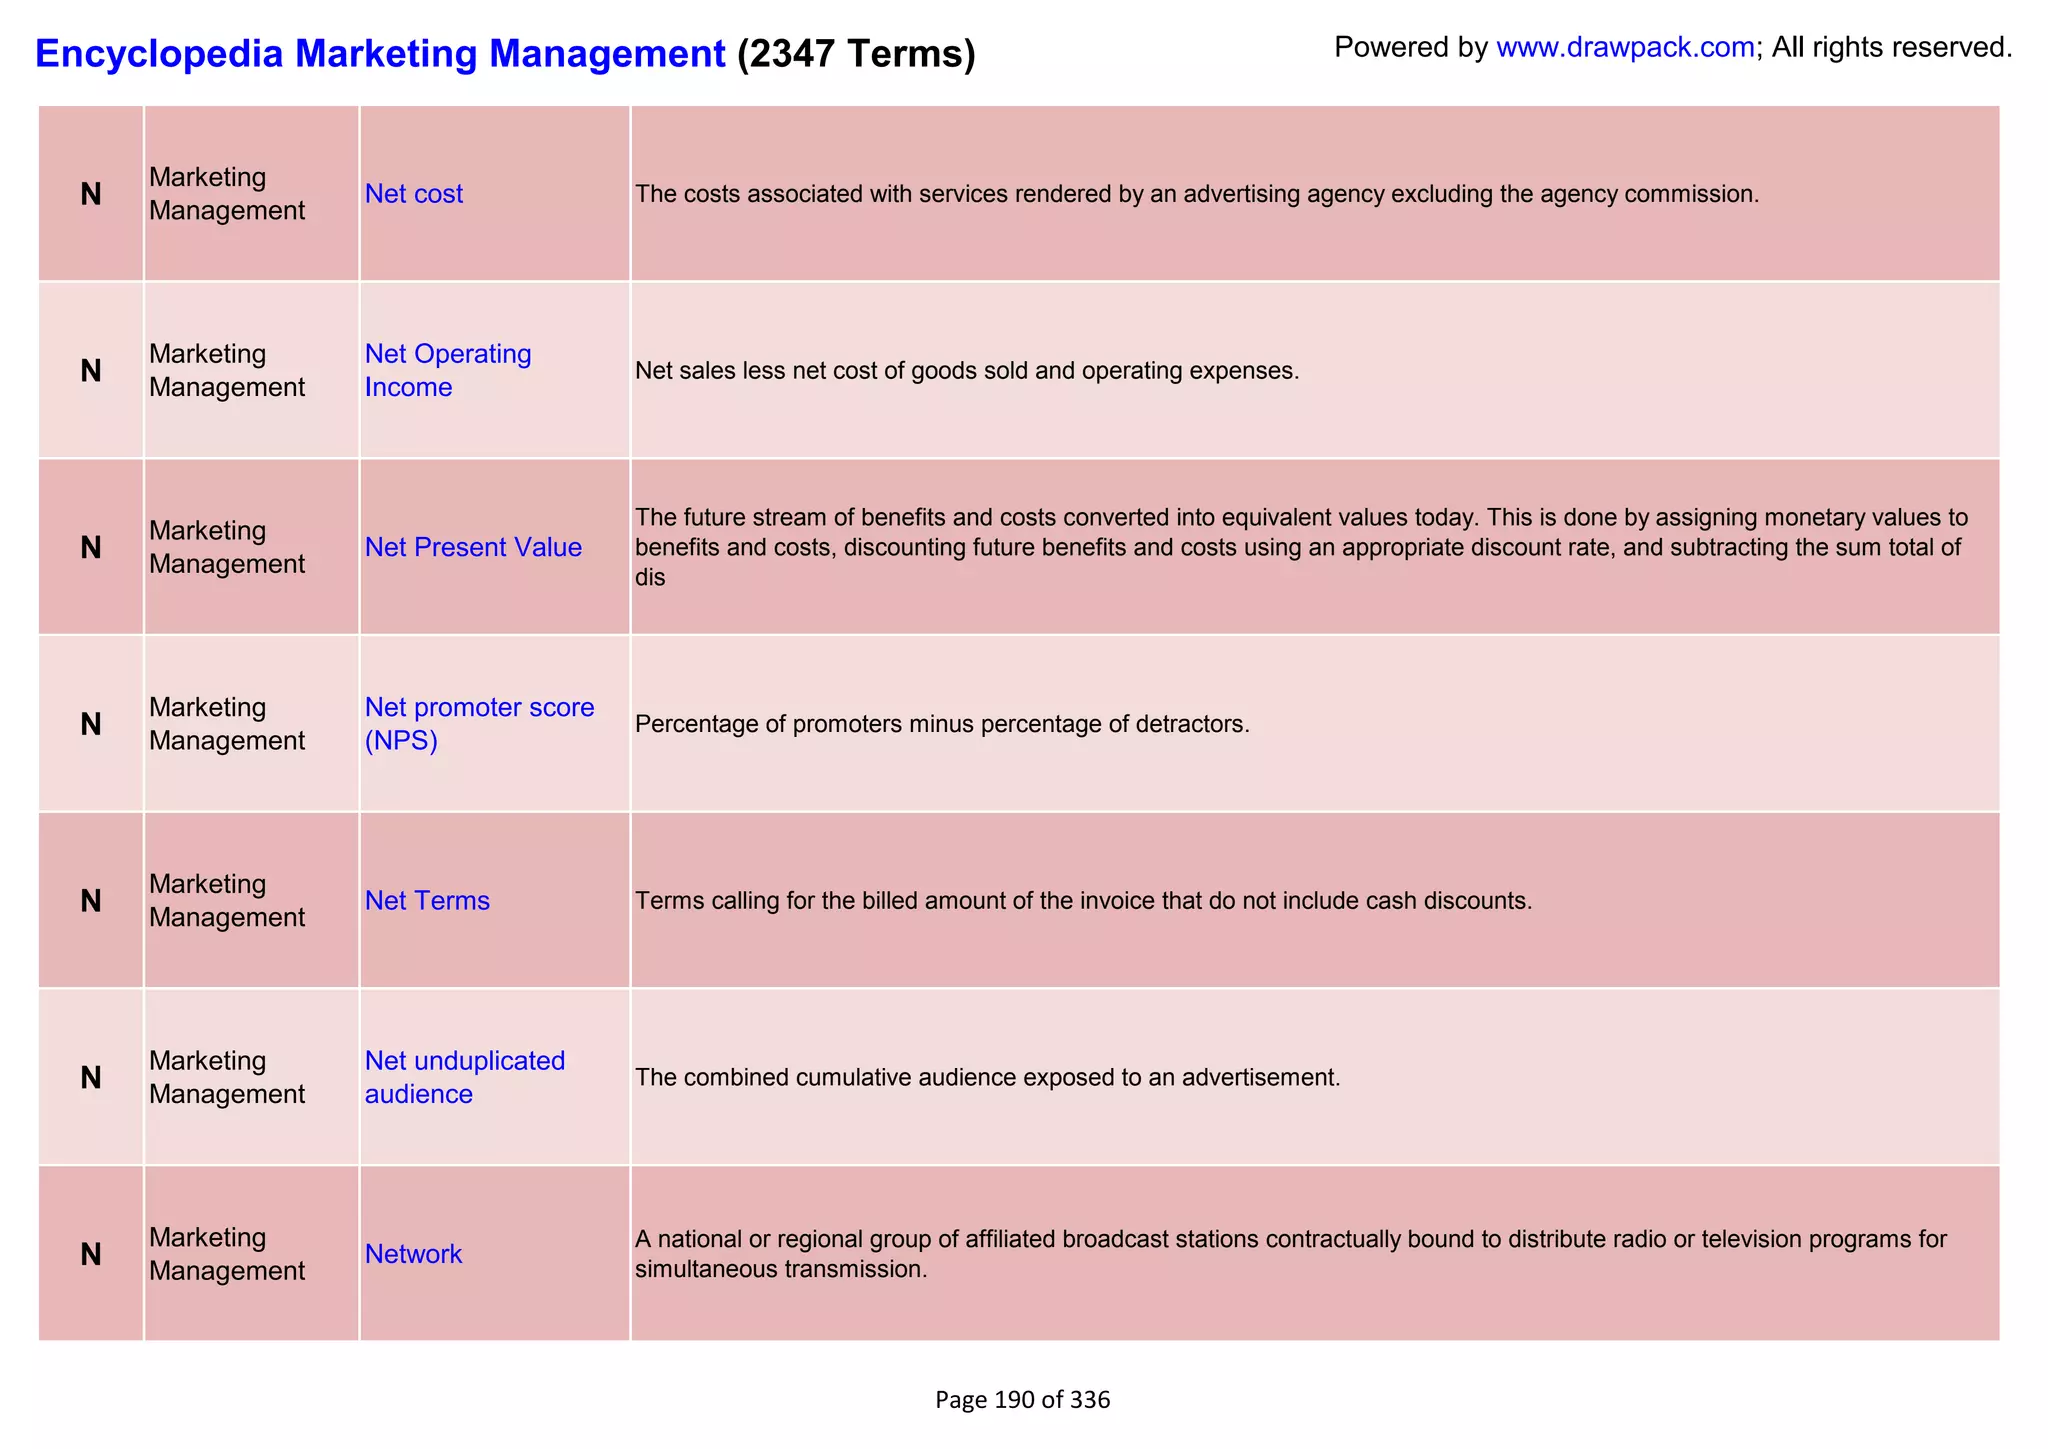Select the Net Present Value definition text
This screenshot has width=2048, height=1449.
pyautogui.click(x=1302, y=547)
